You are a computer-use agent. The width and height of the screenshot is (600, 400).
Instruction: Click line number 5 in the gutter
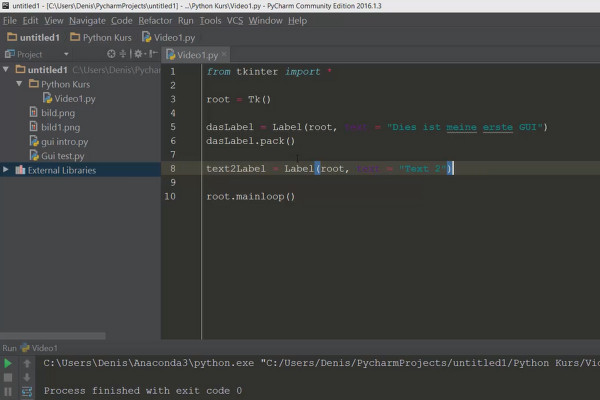(x=173, y=127)
